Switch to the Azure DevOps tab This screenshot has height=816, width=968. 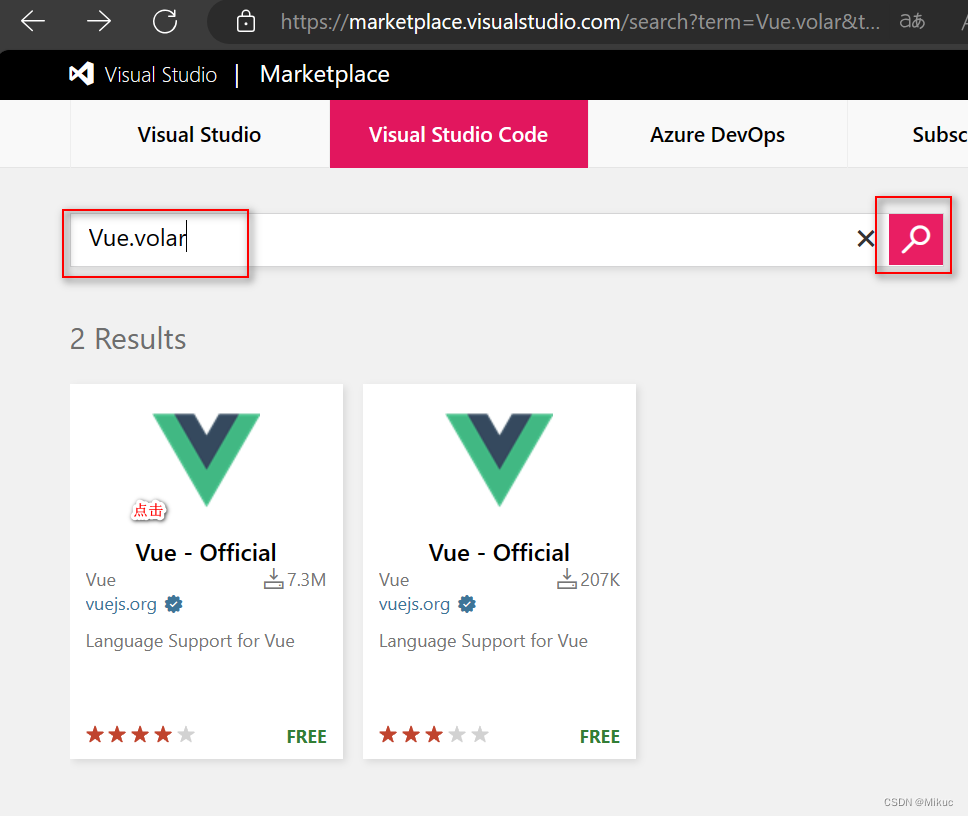pyautogui.click(x=717, y=135)
